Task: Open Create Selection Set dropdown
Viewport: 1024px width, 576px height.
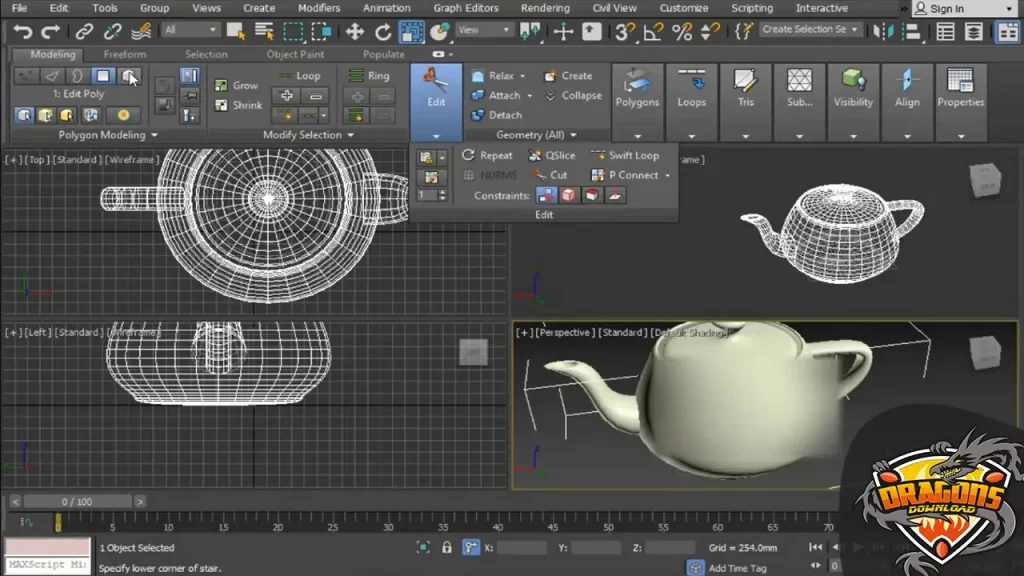Action: (x=810, y=30)
